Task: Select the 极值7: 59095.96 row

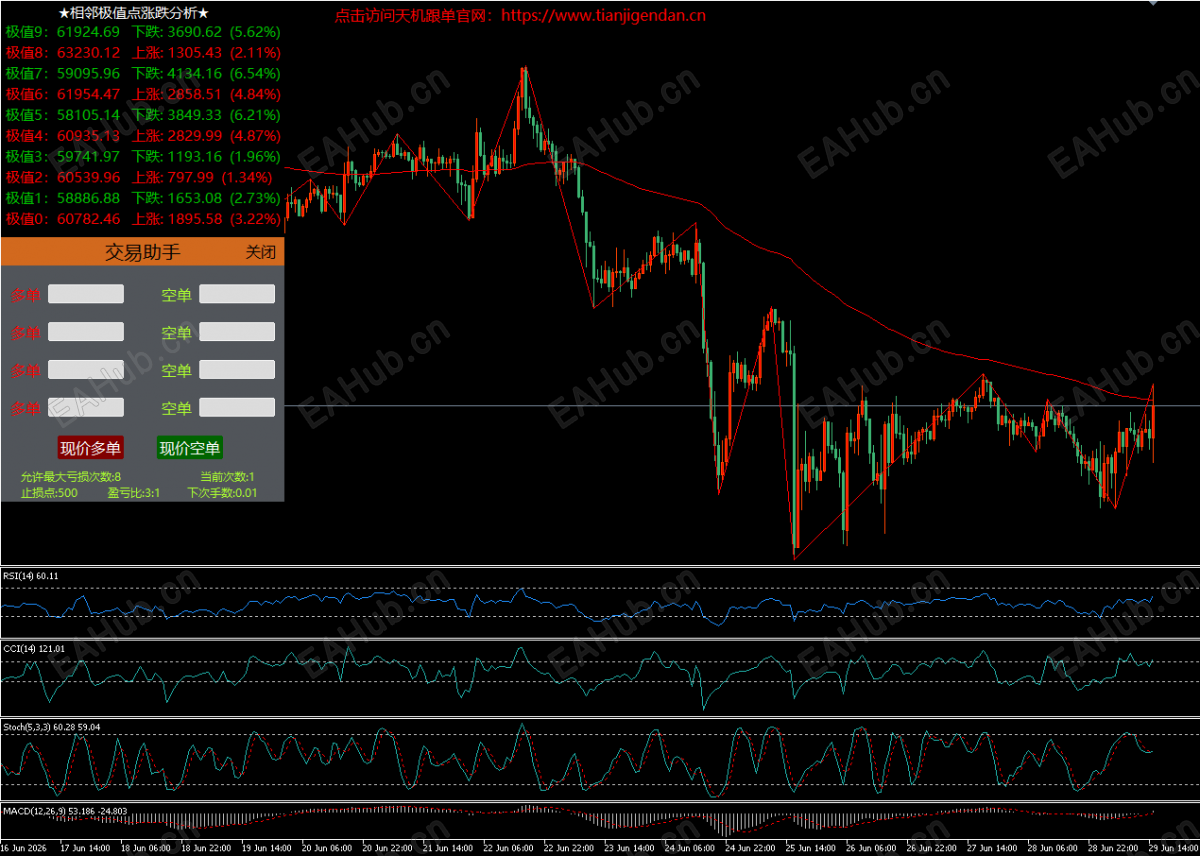Action: tap(143, 73)
